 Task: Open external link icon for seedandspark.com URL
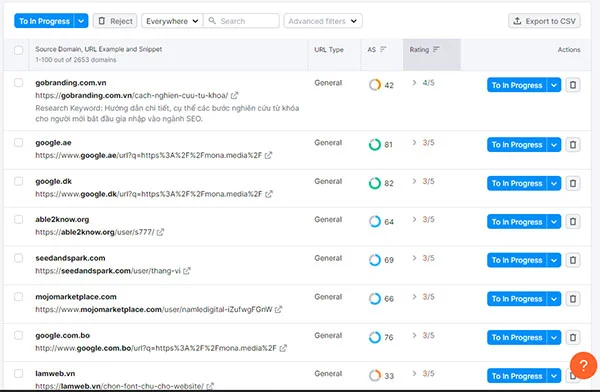pos(187,271)
